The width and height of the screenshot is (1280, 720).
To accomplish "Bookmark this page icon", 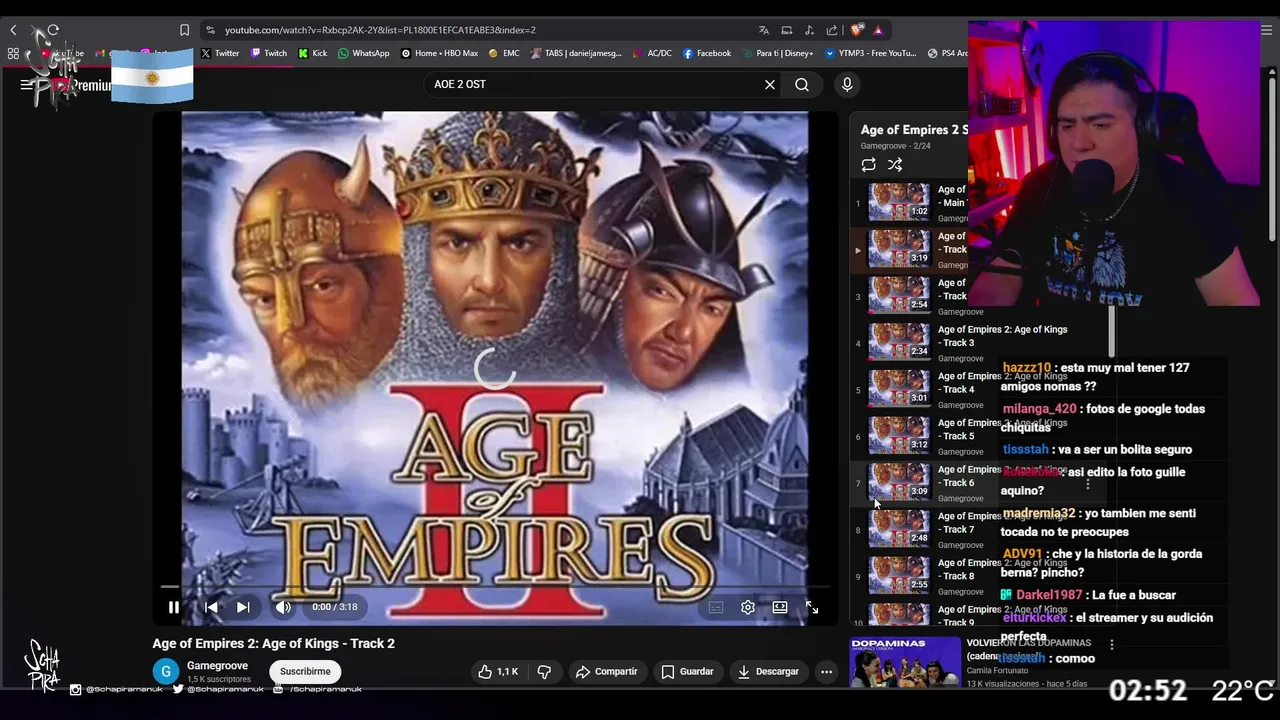I will (x=184, y=30).
